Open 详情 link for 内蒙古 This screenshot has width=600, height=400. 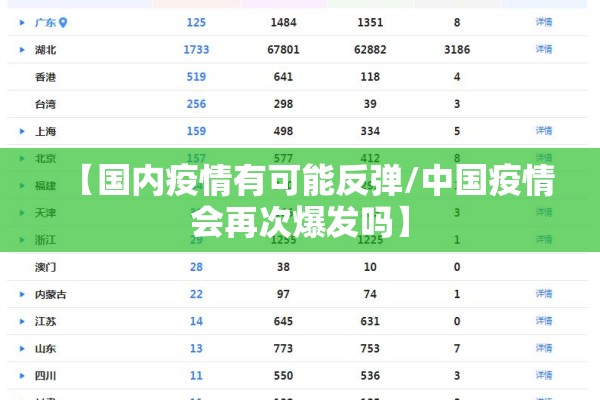544,294
